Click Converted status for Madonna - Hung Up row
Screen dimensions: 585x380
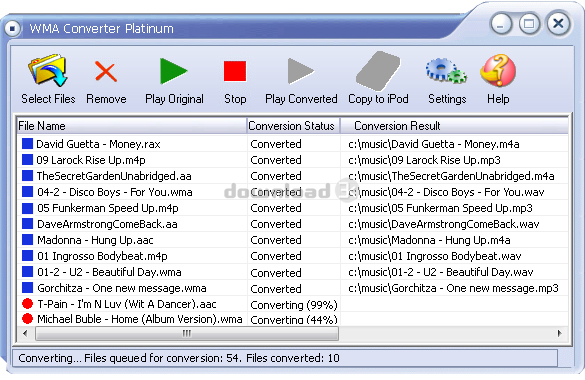click(x=276, y=240)
